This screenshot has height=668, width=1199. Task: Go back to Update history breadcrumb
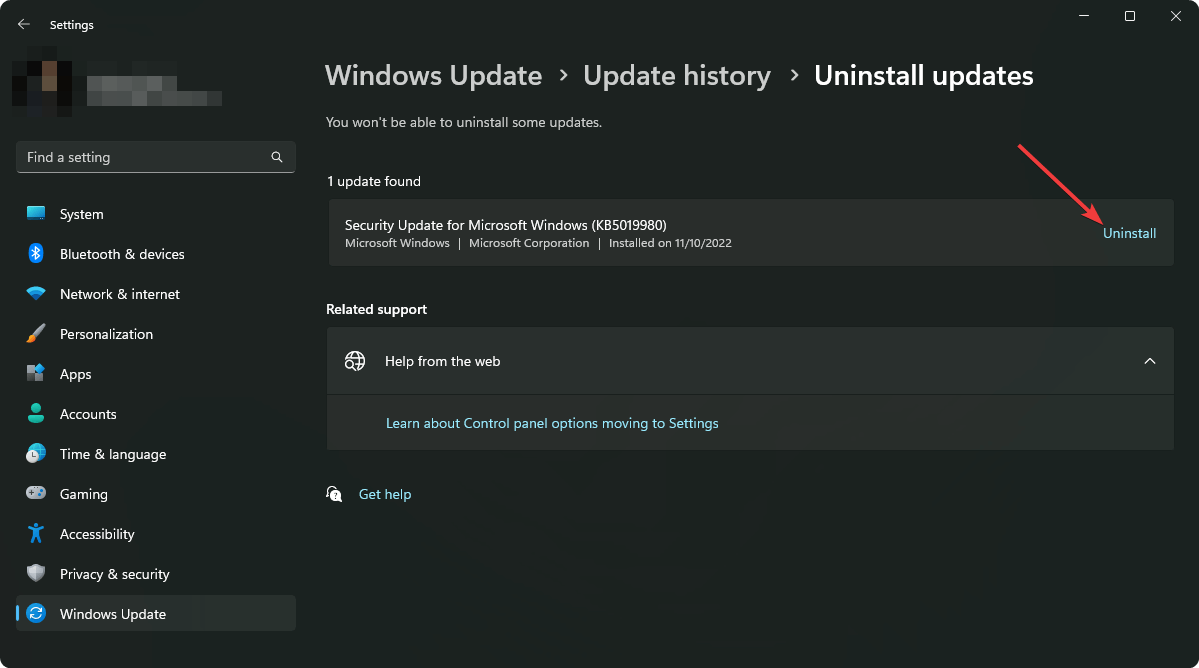point(677,75)
